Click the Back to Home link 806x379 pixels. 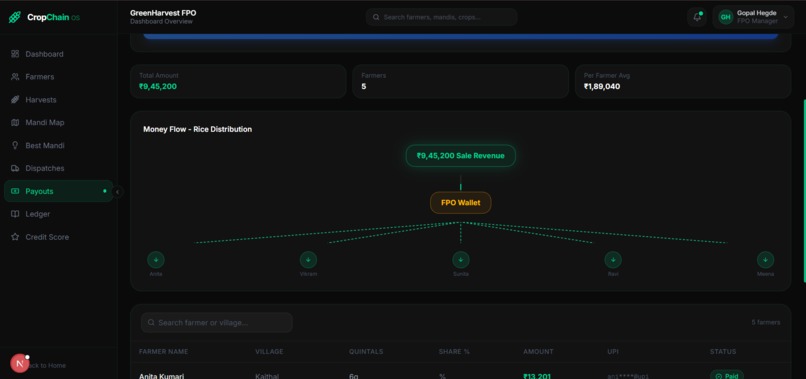coord(45,365)
